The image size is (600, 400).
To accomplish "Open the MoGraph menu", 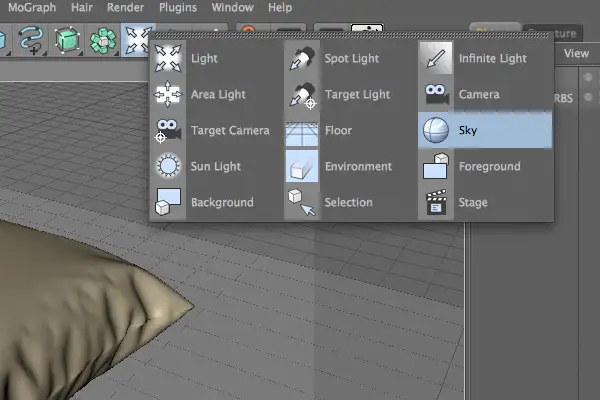I will click(32, 7).
